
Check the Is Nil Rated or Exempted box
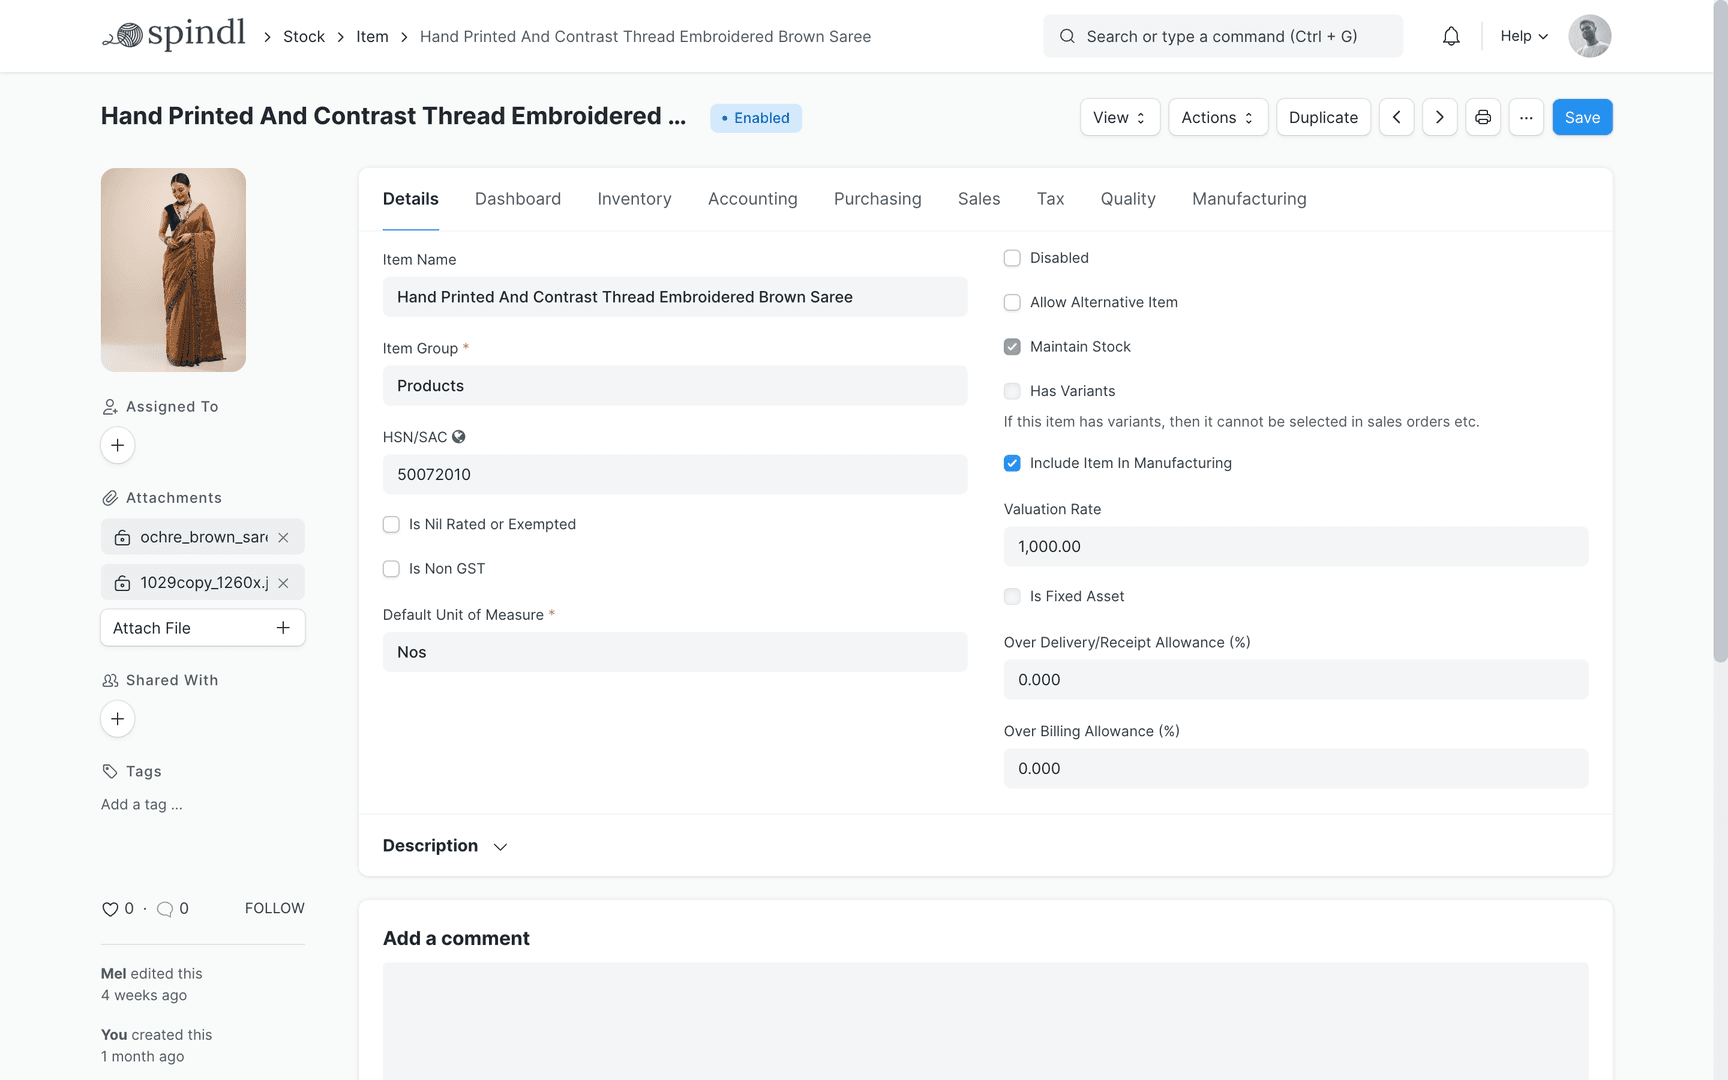tap(391, 524)
